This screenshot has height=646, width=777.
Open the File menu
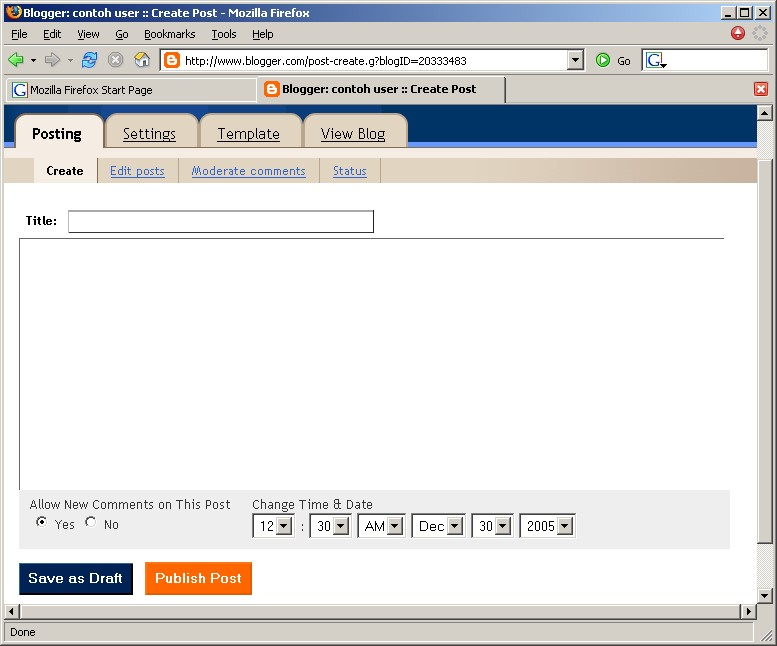[x=19, y=34]
